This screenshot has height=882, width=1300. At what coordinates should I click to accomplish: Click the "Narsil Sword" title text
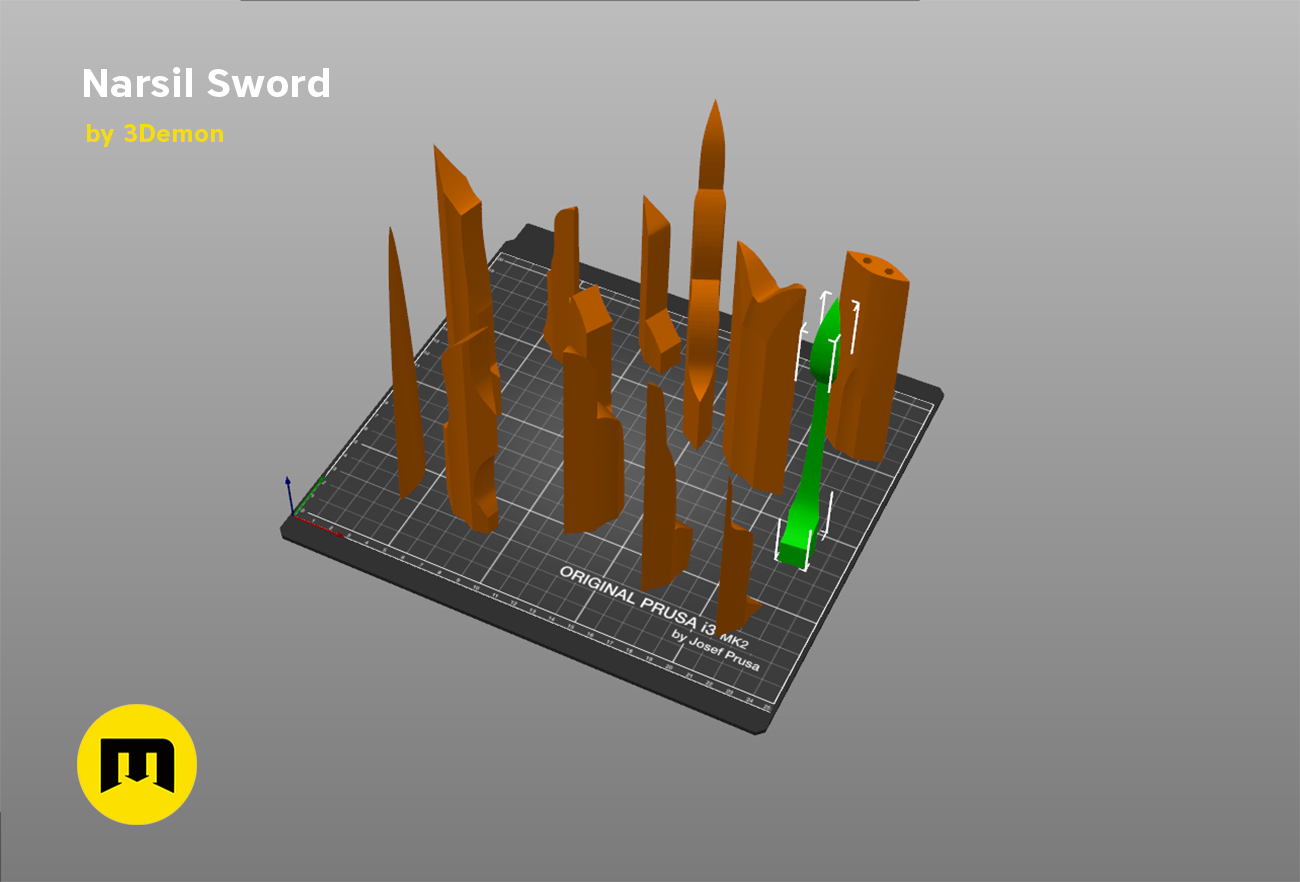[x=206, y=84]
